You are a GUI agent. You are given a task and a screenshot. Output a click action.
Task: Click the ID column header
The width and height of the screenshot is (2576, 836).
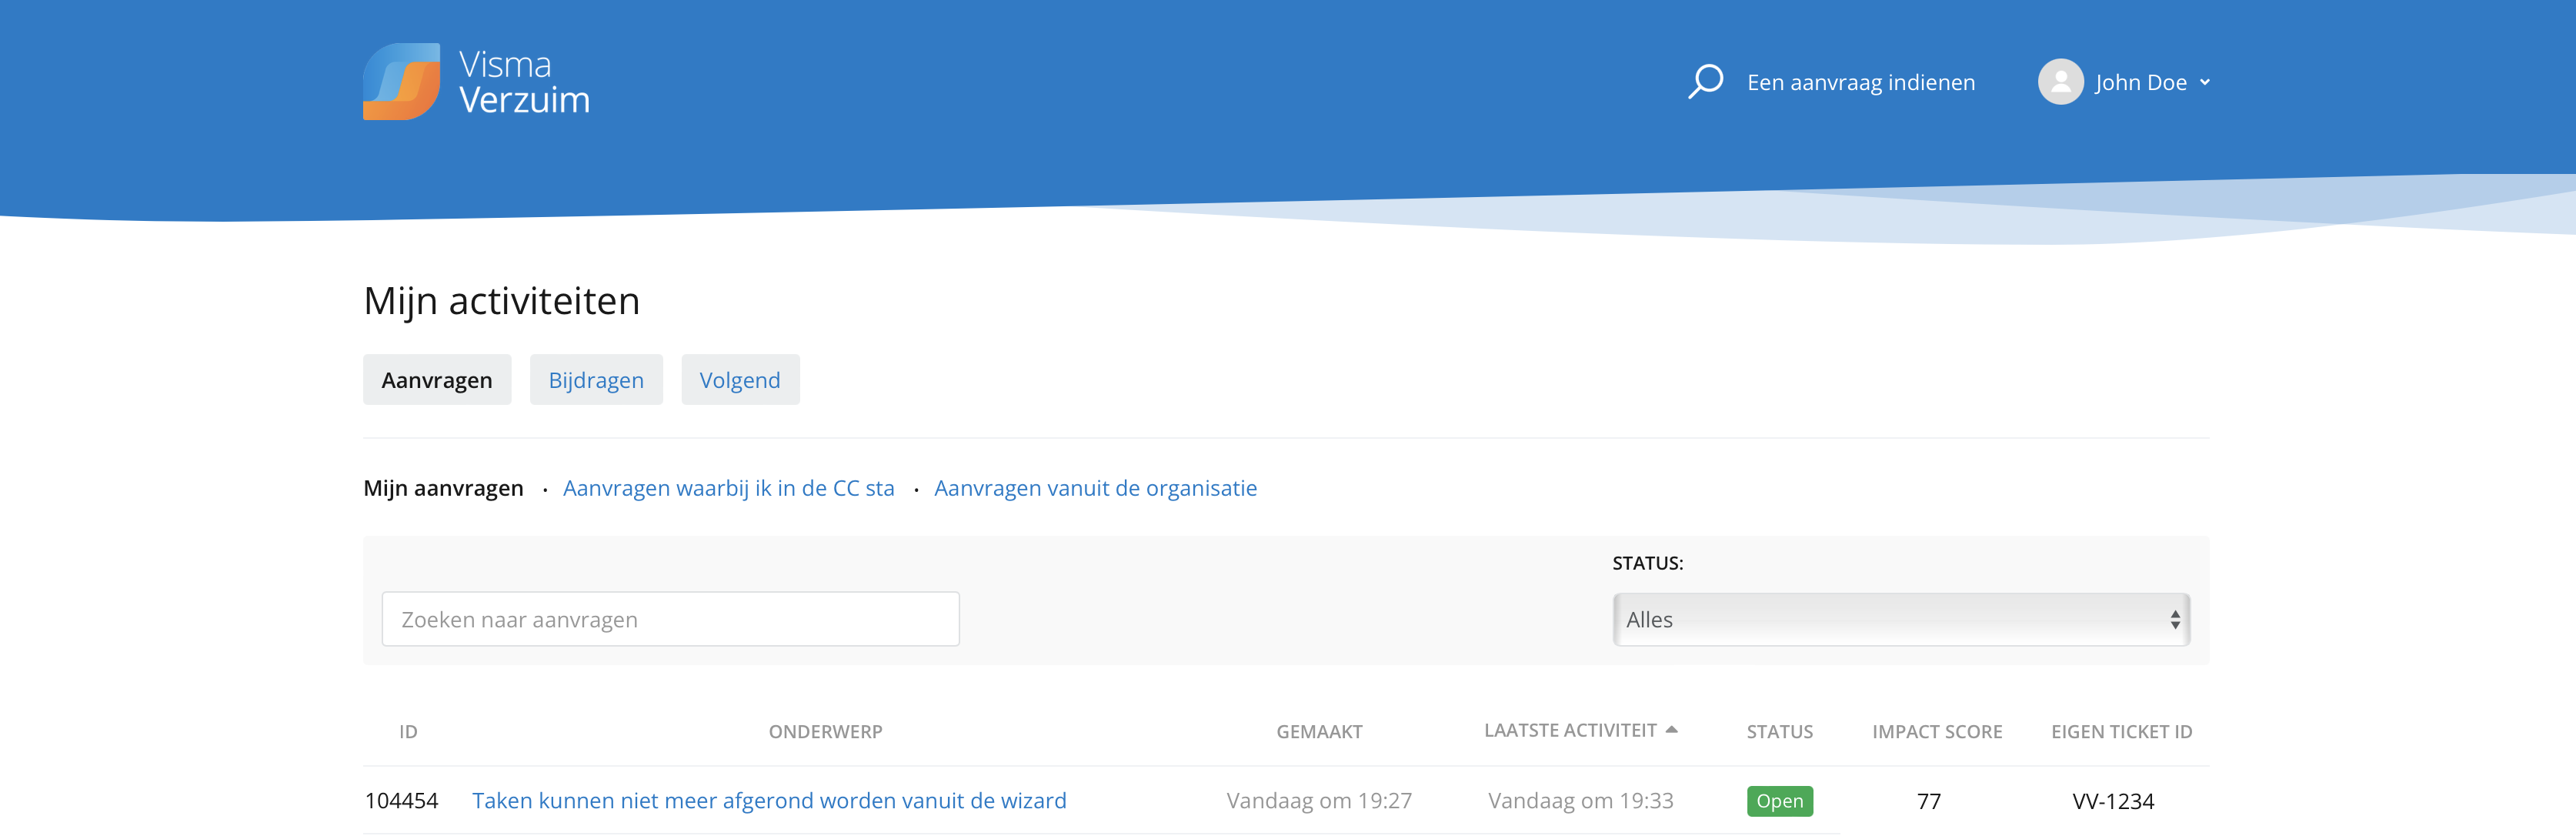(408, 732)
